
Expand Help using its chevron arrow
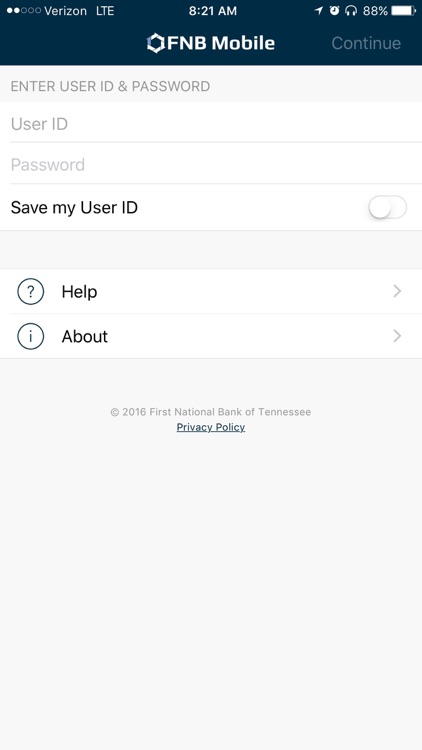click(397, 291)
